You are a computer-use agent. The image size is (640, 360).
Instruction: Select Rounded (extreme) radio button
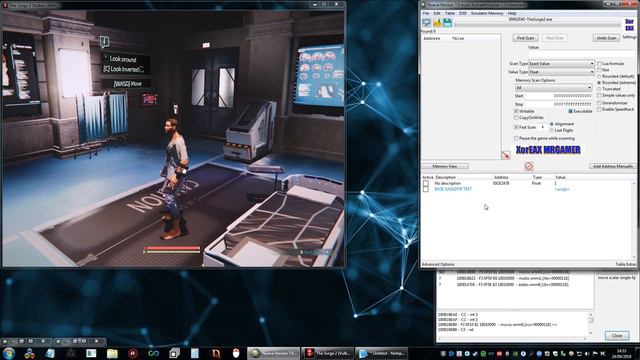(x=600, y=82)
